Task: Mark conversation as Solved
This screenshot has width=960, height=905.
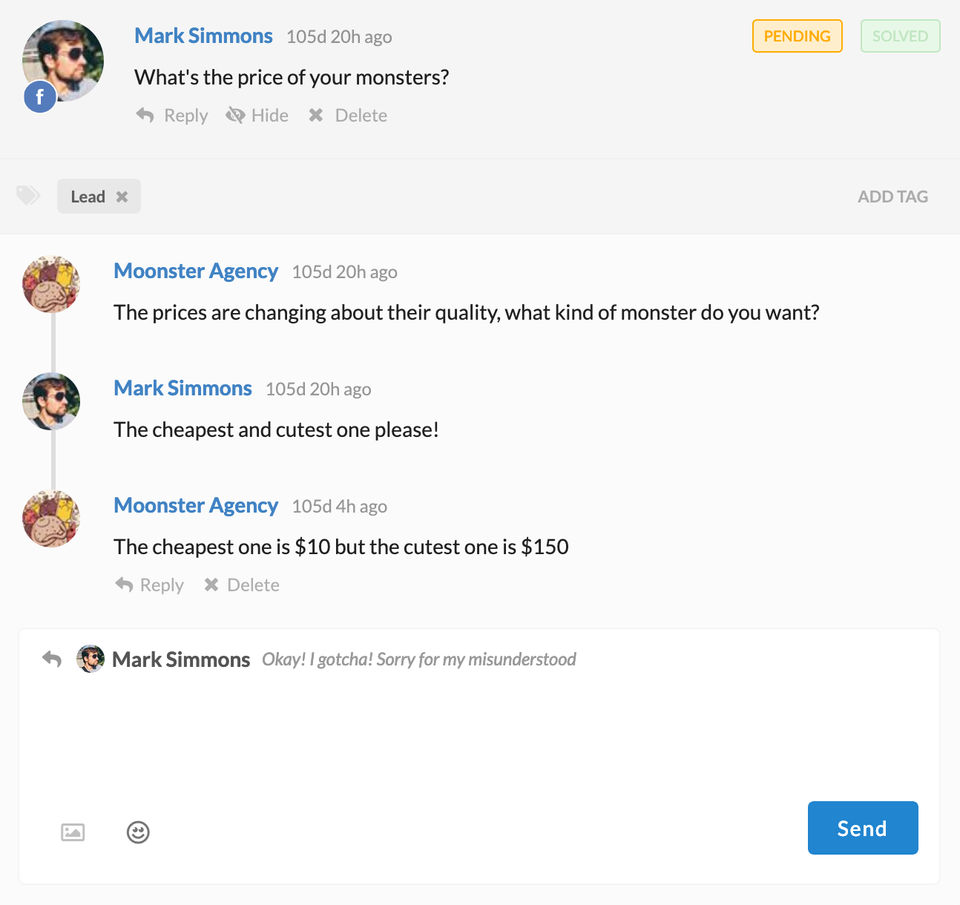Action: coord(900,36)
